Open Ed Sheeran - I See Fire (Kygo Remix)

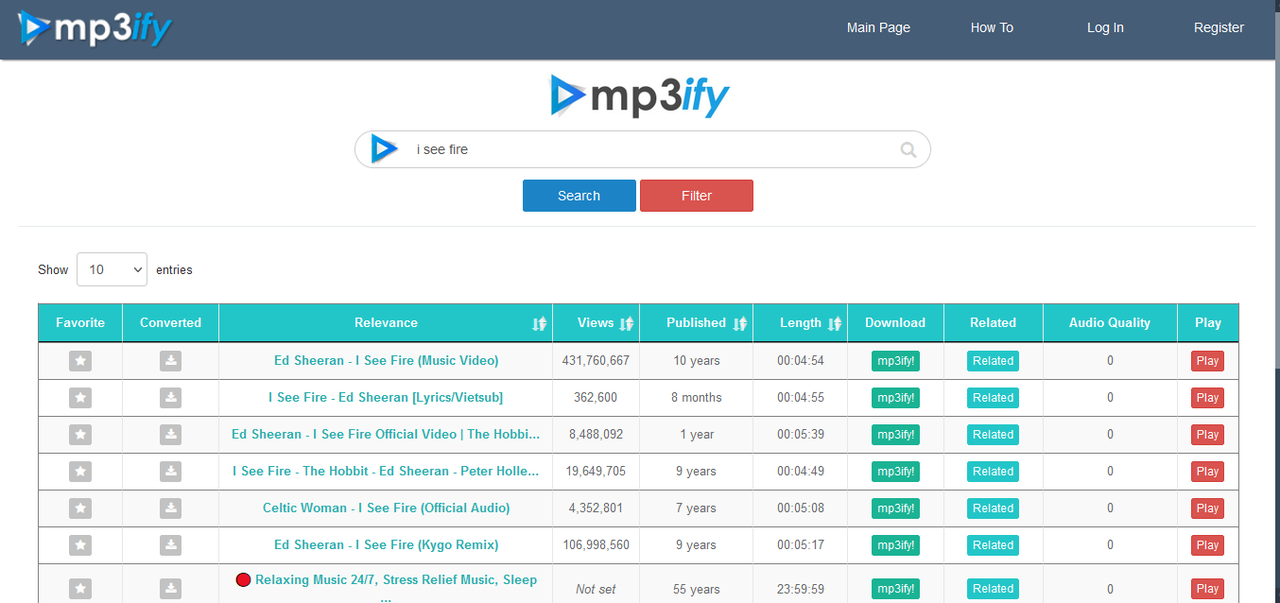386,545
